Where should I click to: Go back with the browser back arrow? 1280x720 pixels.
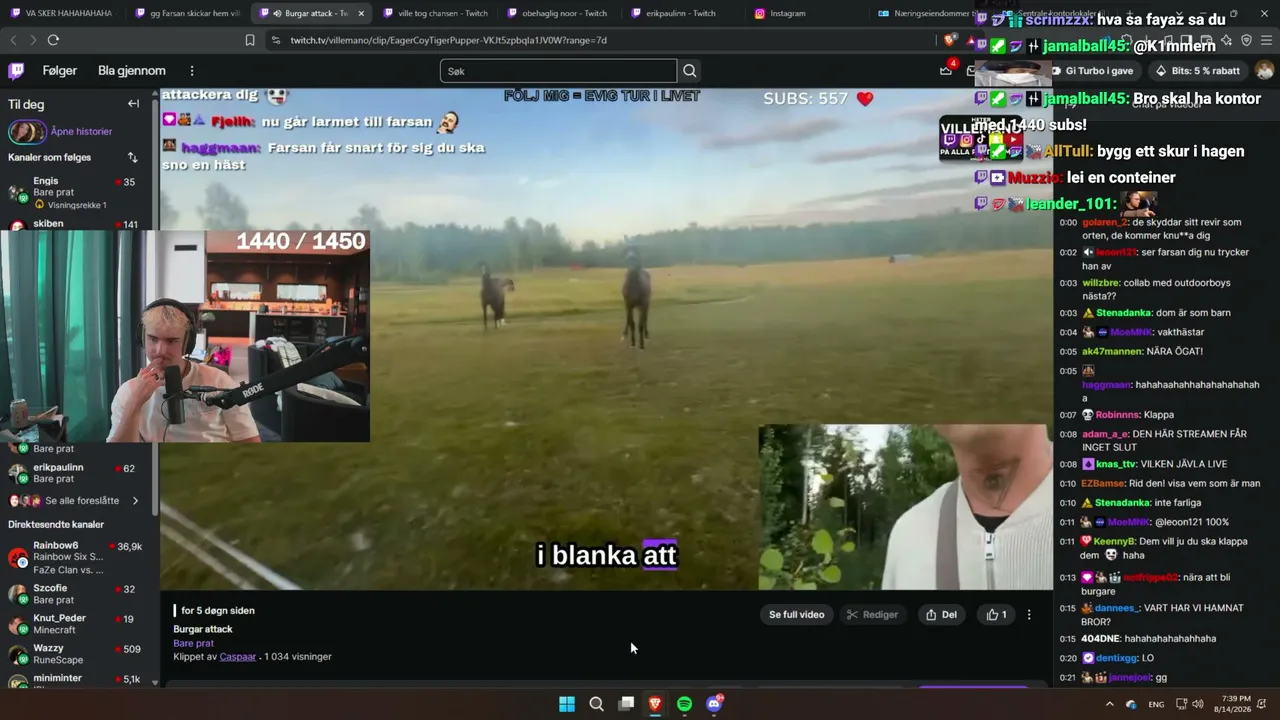13,40
